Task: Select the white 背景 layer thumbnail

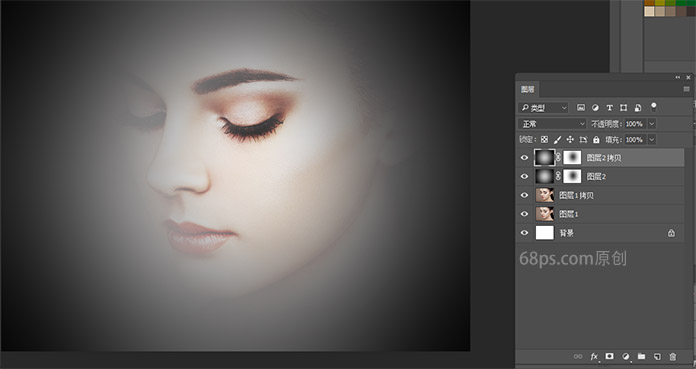Action: tap(545, 233)
